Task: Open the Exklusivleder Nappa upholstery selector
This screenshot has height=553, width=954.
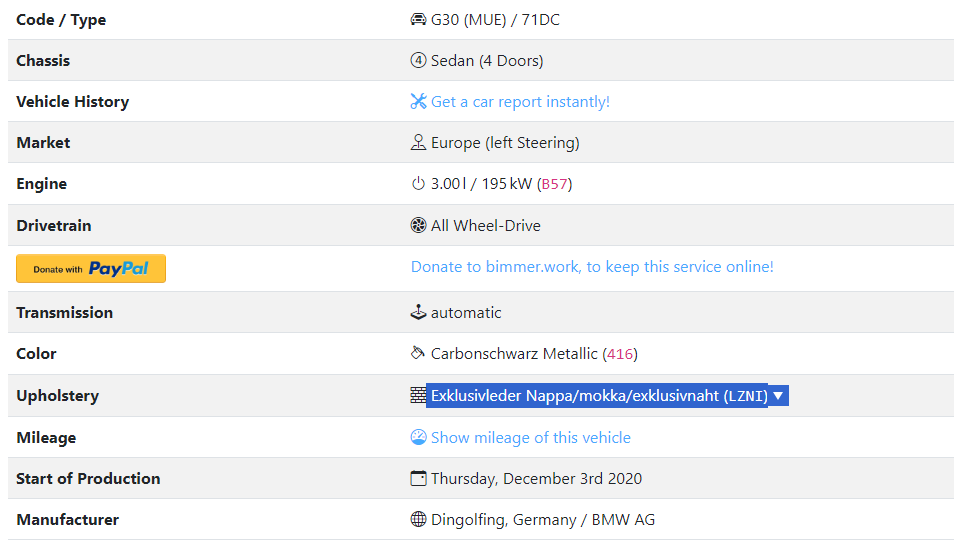Action: (x=599, y=396)
